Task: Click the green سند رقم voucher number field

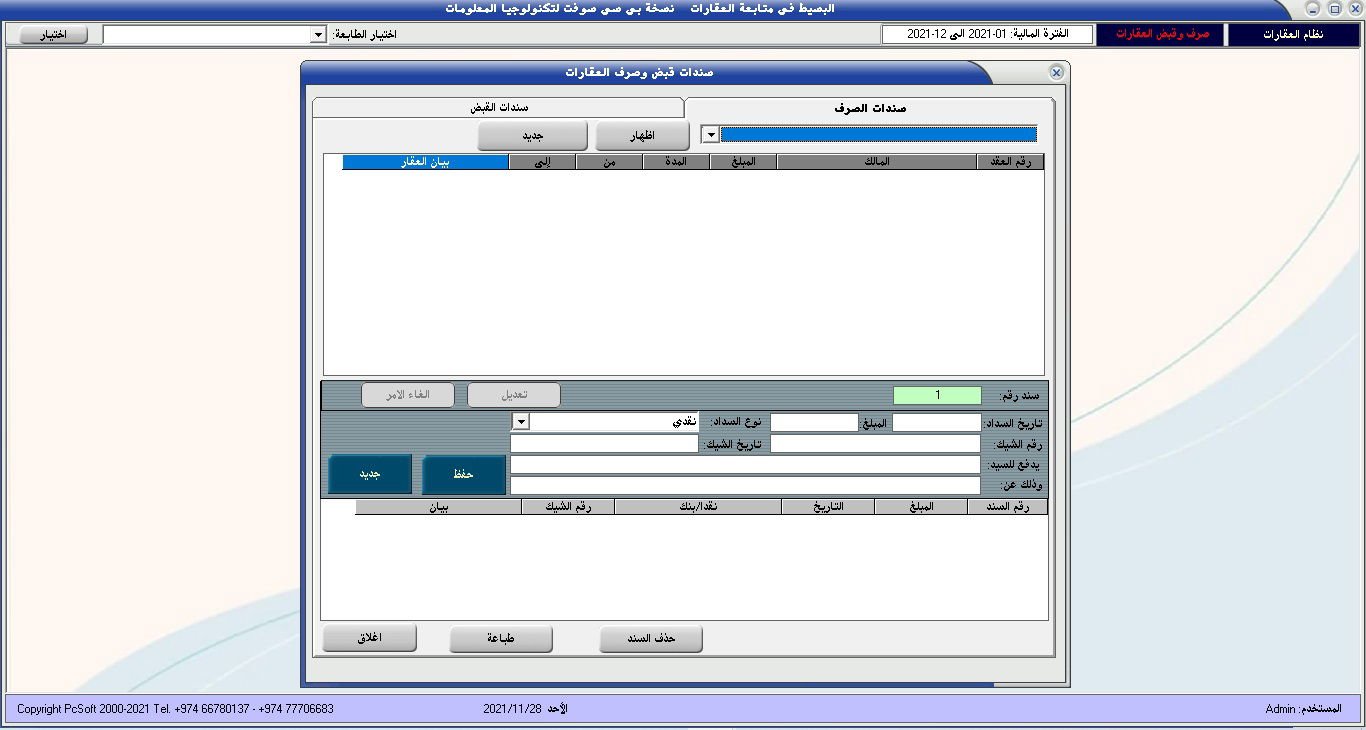Action: pos(937,394)
